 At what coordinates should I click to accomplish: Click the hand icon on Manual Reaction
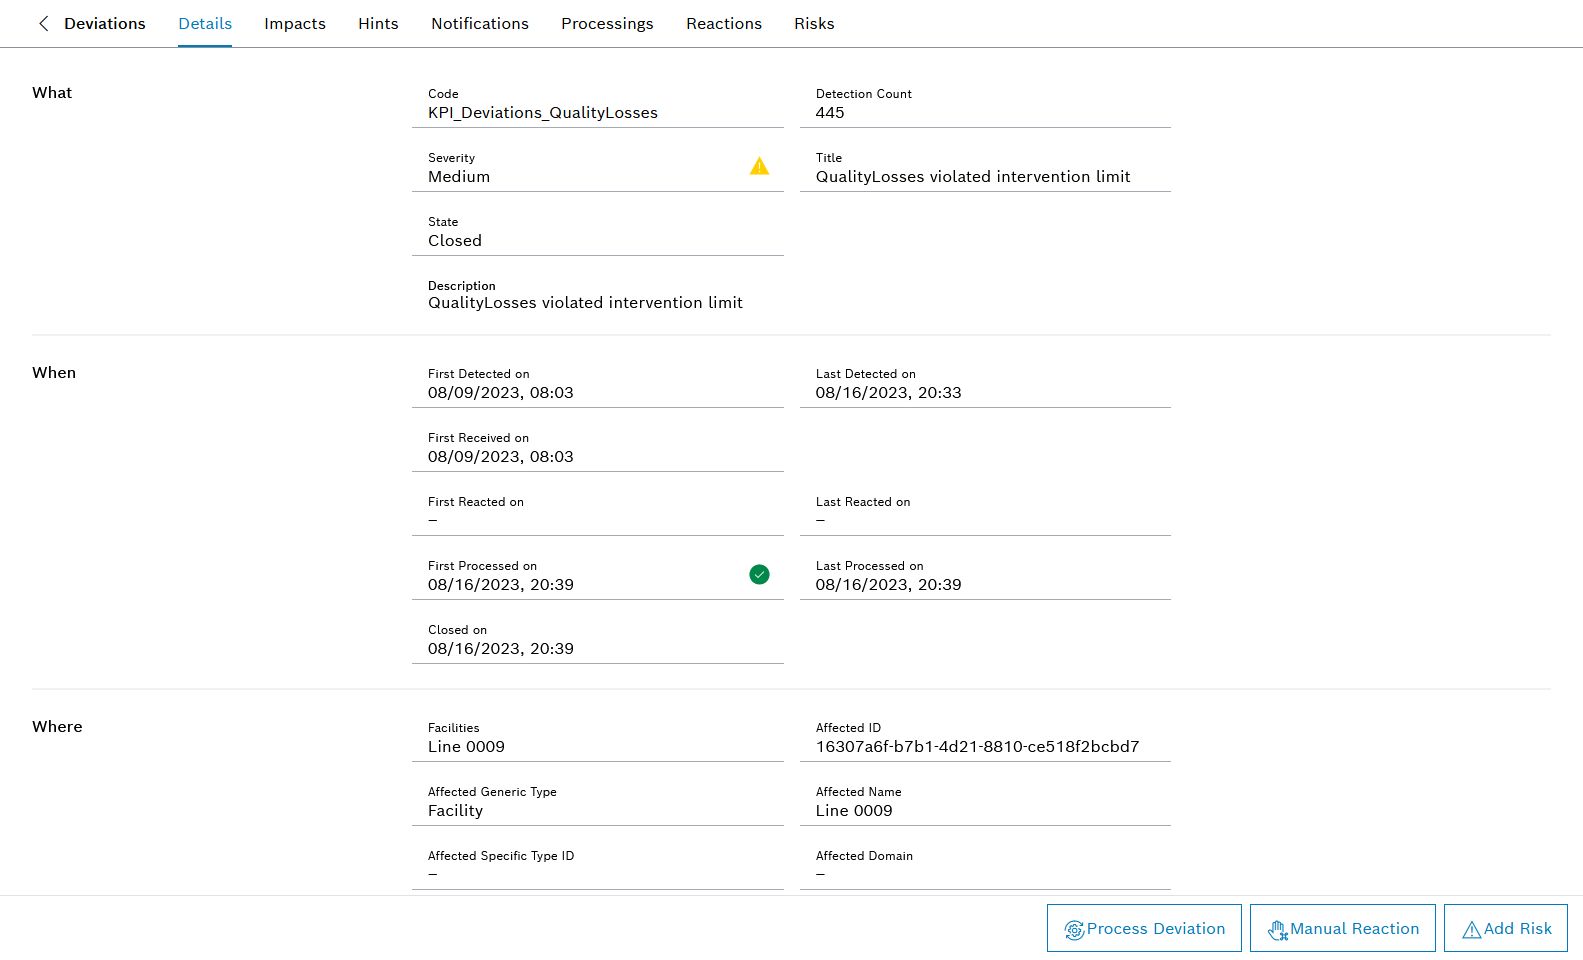tap(1277, 930)
